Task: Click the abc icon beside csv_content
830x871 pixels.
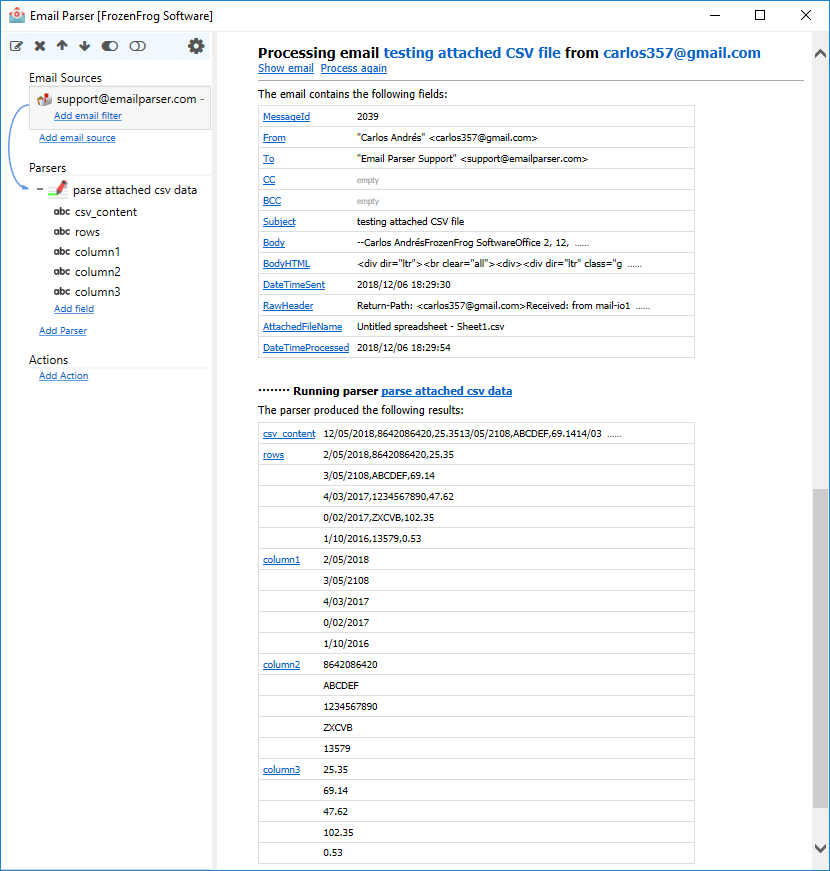Action: coord(62,212)
